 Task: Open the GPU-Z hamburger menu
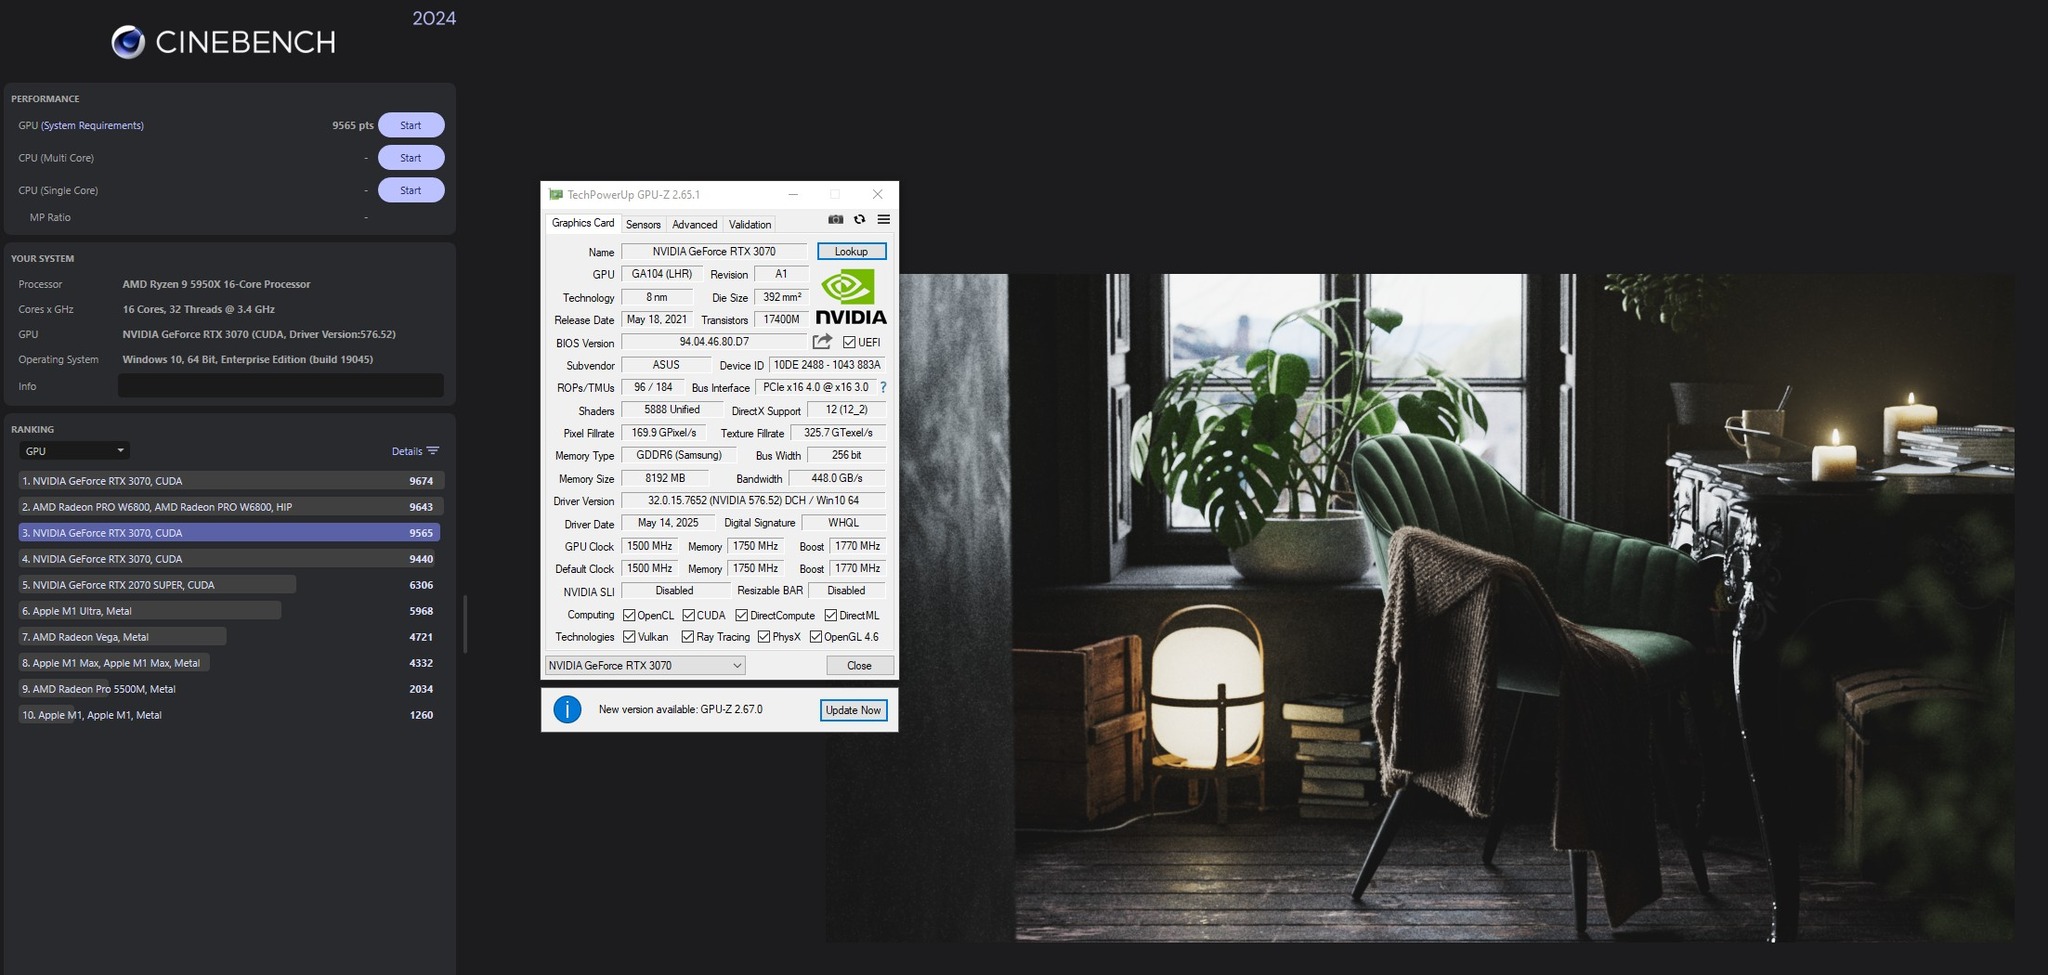pyautogui.click(x=883, y=220)
